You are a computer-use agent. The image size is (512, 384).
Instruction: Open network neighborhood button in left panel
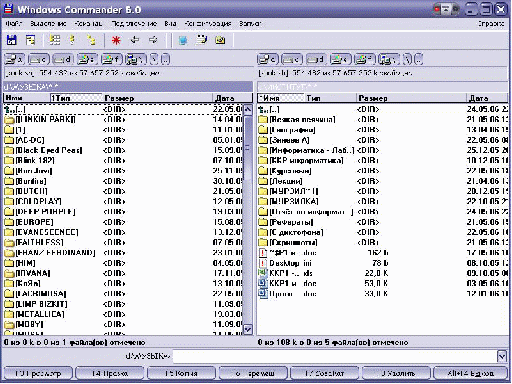(136, 59)
